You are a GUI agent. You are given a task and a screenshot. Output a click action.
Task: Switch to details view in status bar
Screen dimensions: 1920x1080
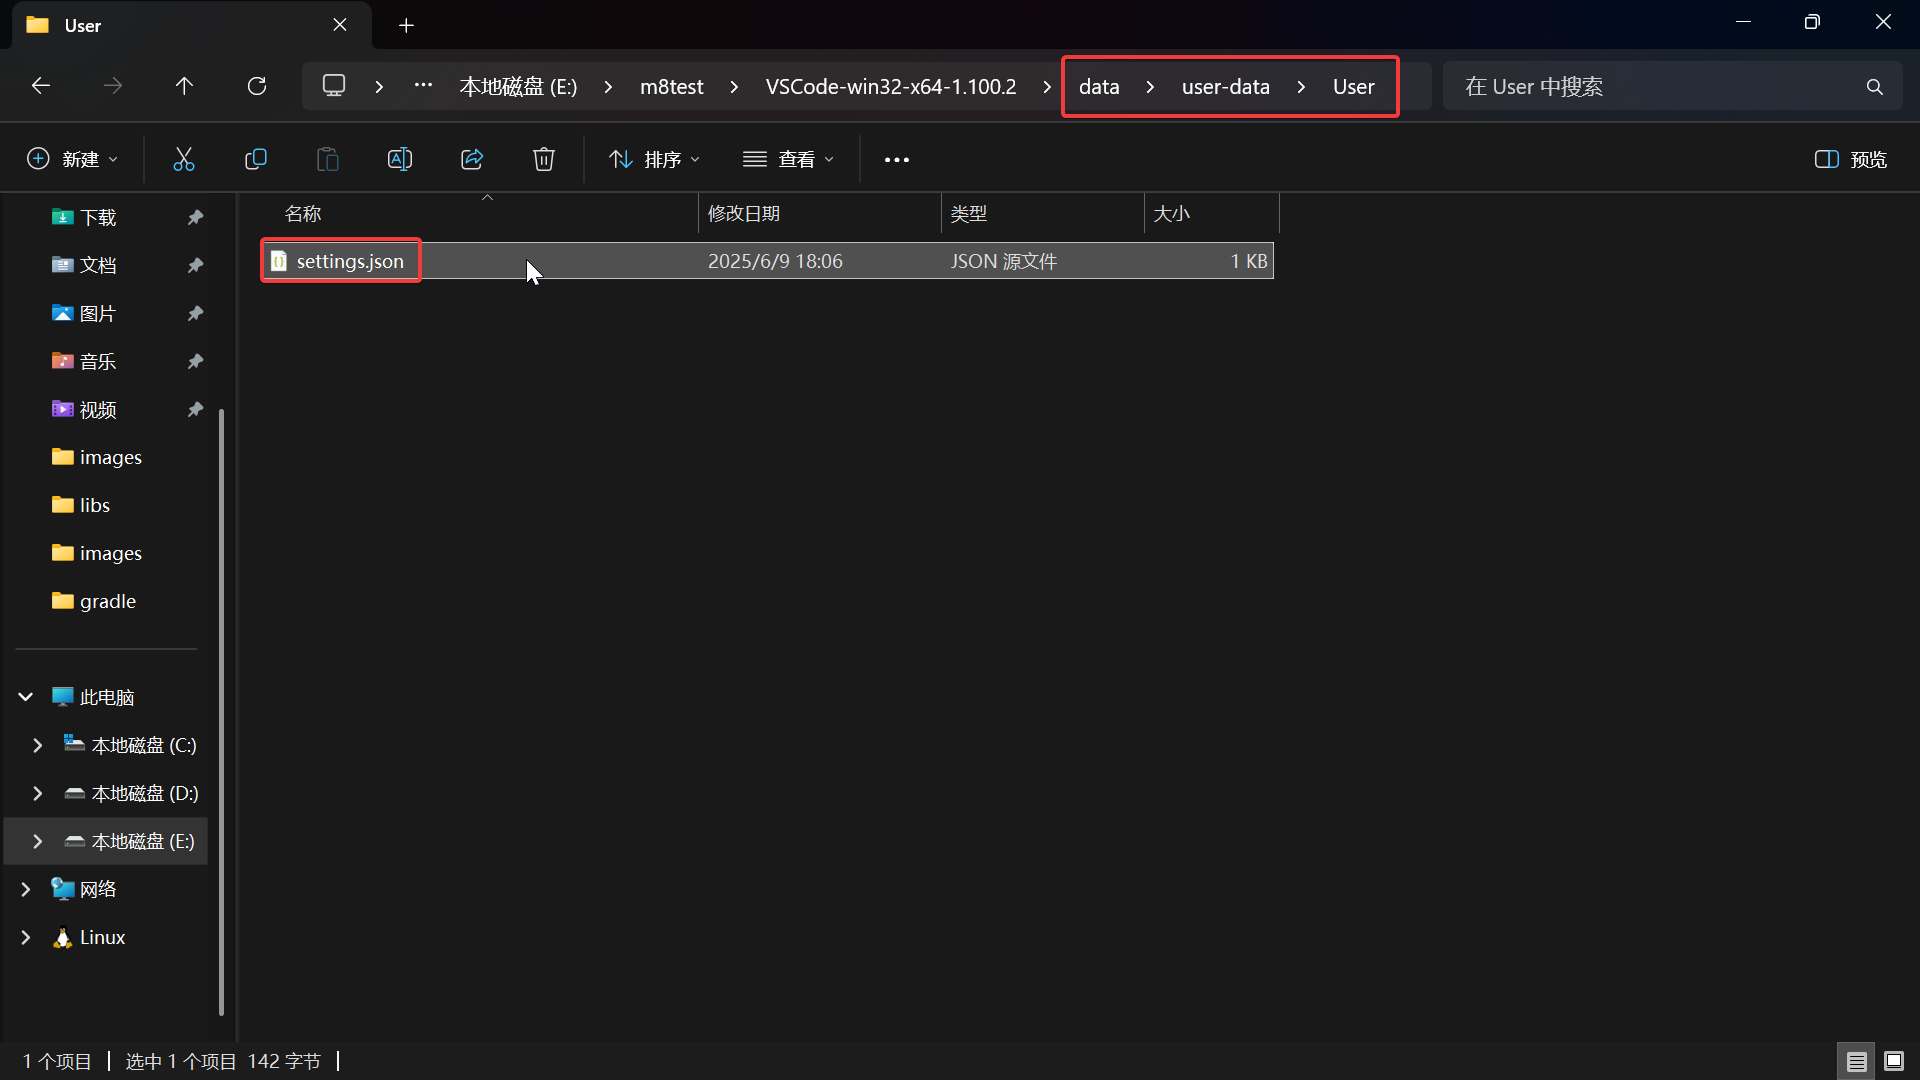pyautogui.click(x=1857, y=1061)
